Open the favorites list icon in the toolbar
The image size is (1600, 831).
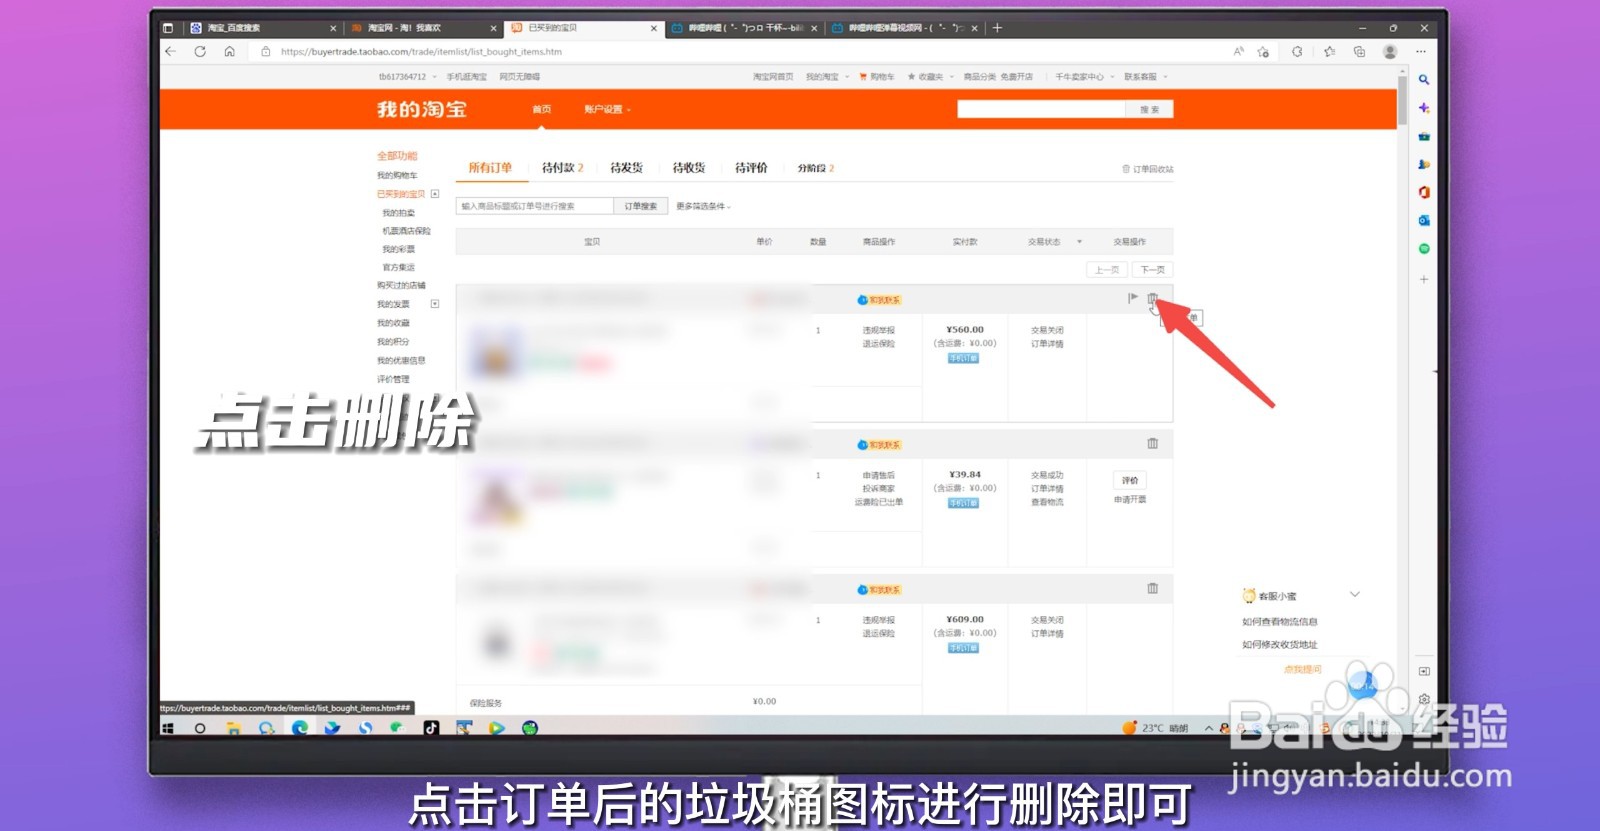1329,51
